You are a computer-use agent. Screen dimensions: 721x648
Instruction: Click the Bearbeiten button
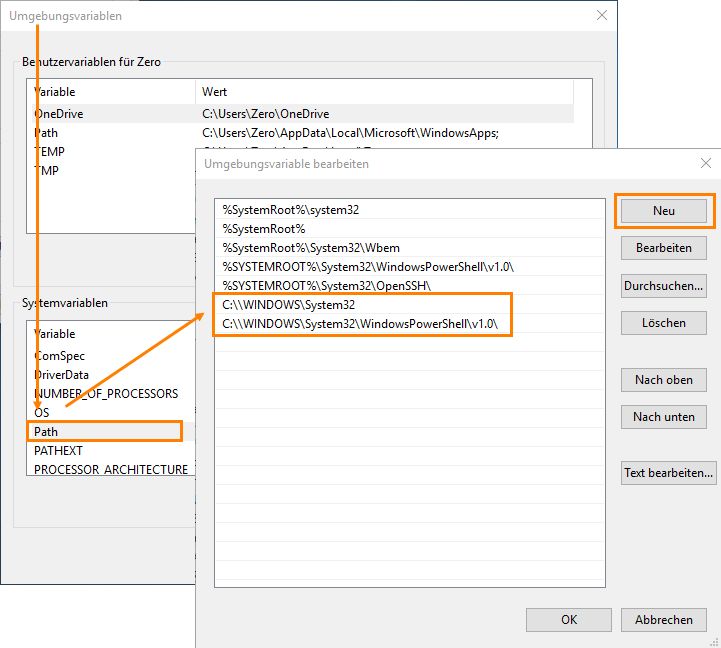tap(664, 248)
